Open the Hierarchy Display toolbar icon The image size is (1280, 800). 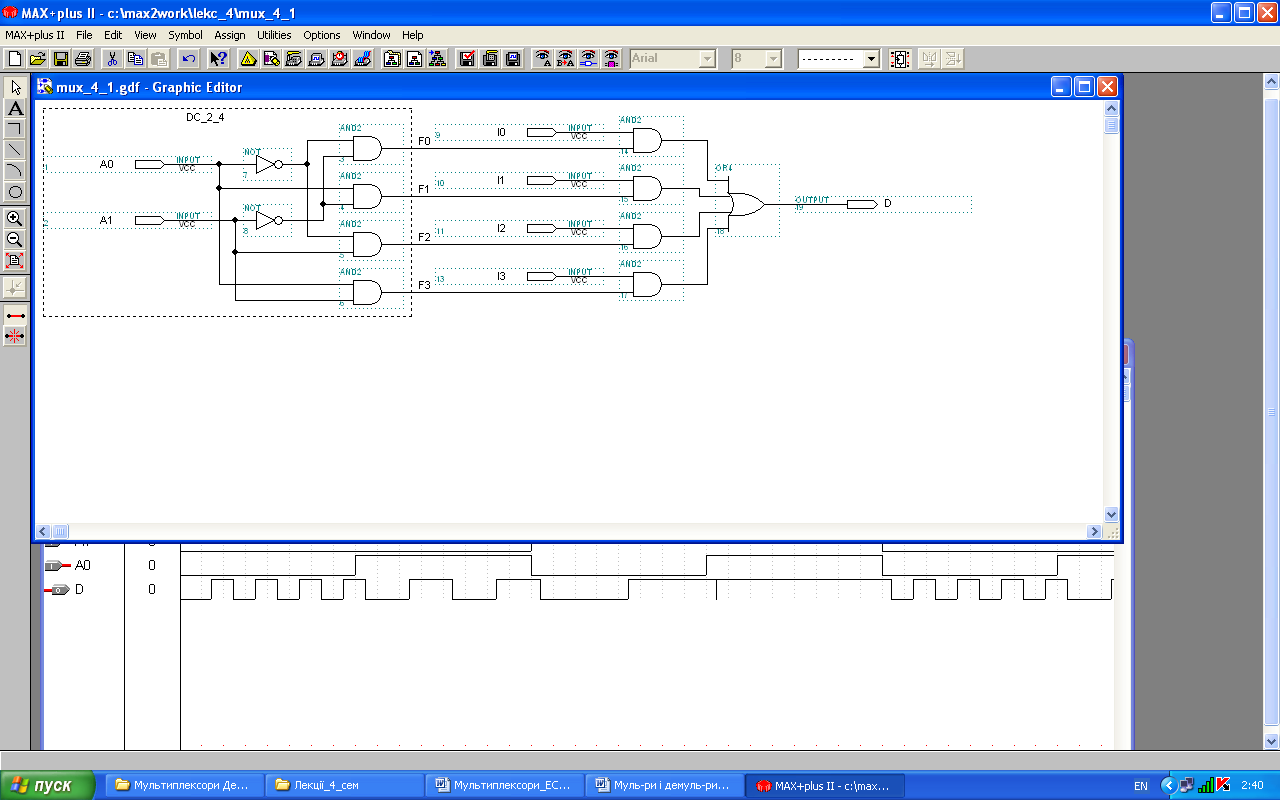click(248, 59)
